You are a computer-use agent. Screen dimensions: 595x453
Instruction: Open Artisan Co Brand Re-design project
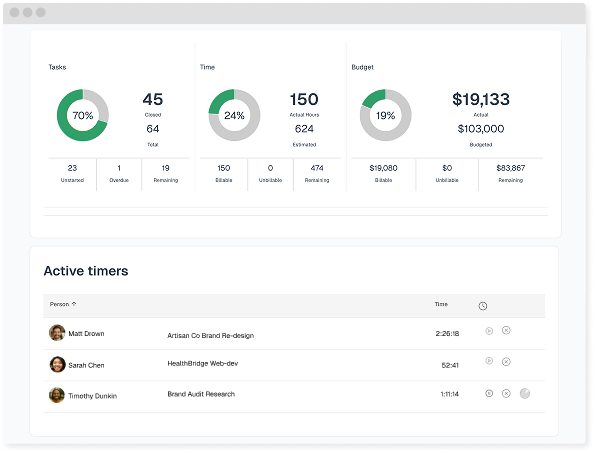coord(211,335)
